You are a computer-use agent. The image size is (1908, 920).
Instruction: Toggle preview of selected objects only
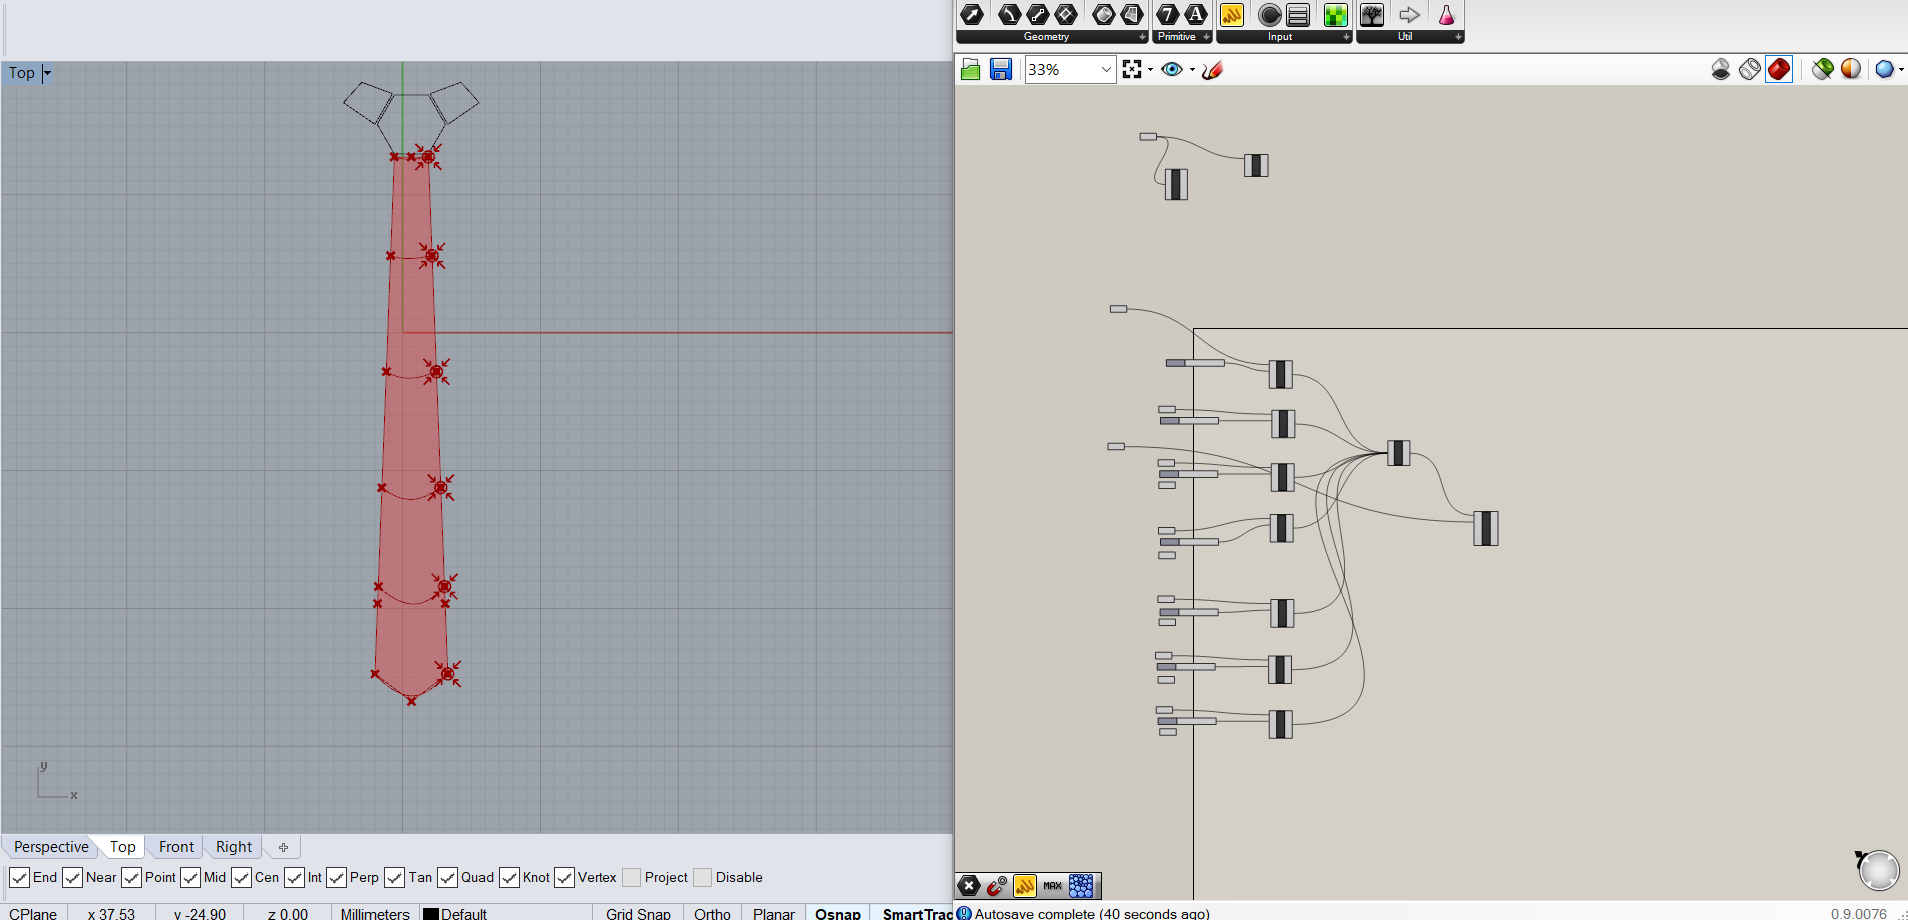pos(1823,69)
